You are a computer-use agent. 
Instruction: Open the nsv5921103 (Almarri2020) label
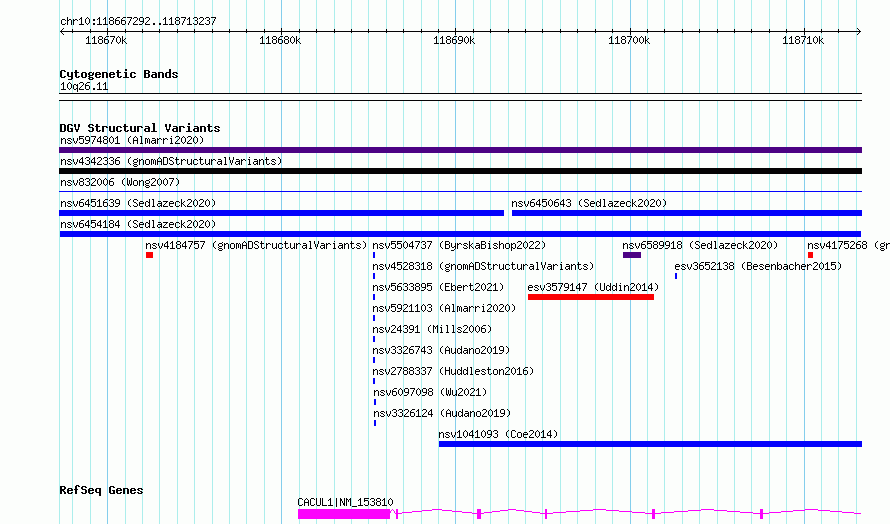[x=444, y=308]
